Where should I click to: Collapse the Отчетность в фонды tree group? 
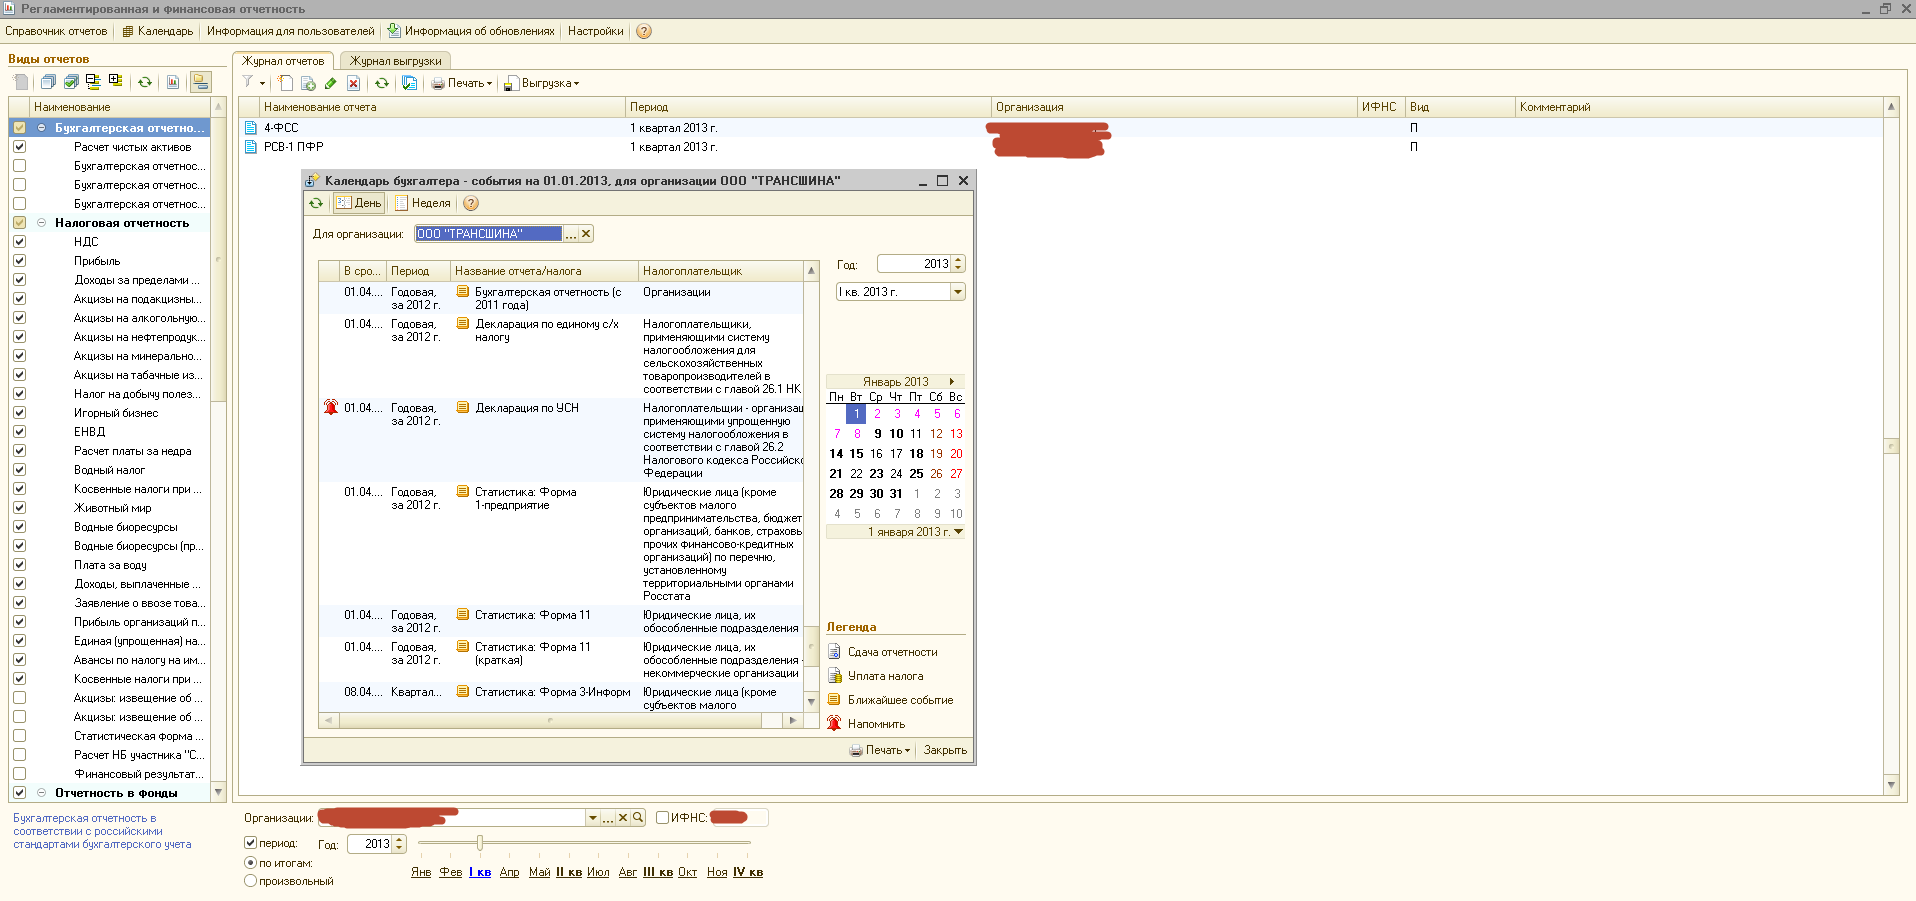[42, 793]
